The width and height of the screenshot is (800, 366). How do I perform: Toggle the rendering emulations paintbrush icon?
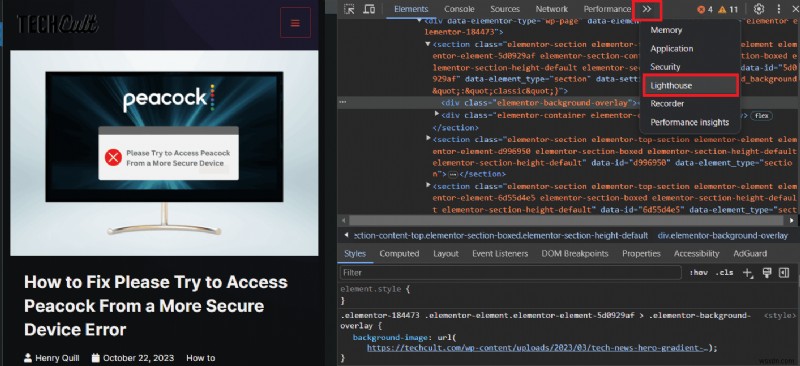click(x=766, y=273)
